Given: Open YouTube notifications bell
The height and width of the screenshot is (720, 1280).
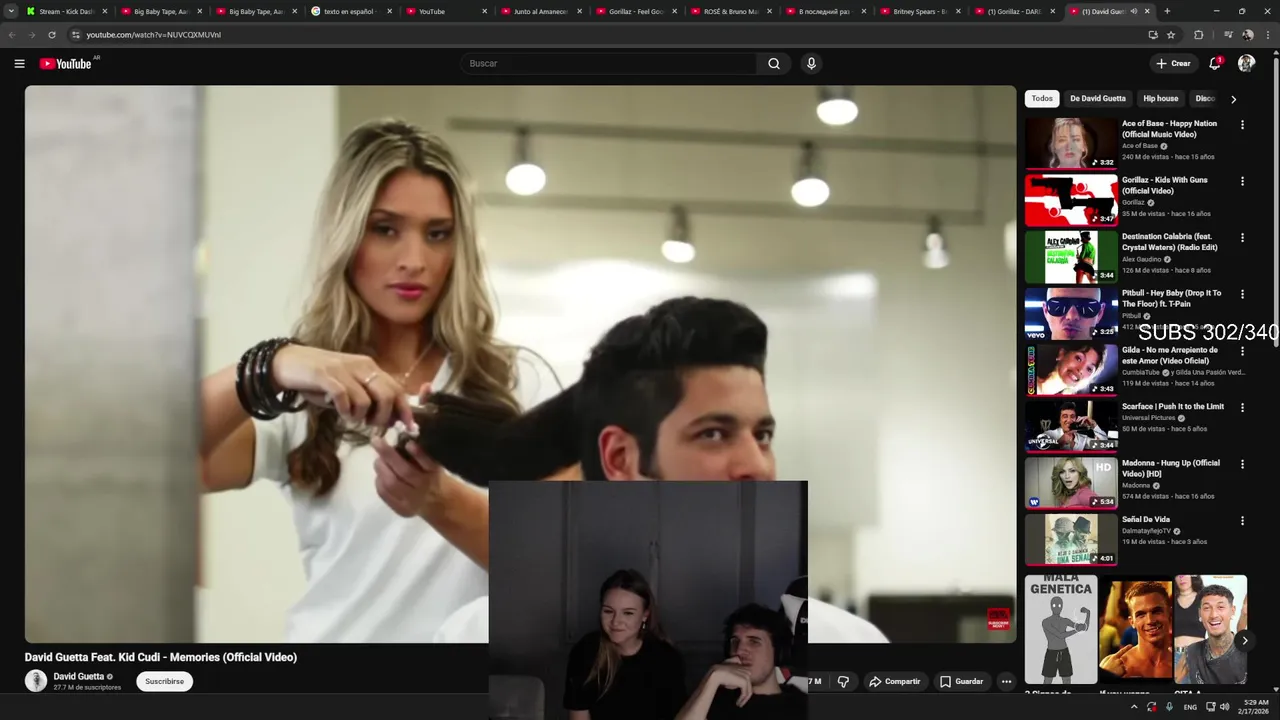Looking at the screenshot, I should point(1215,63).
